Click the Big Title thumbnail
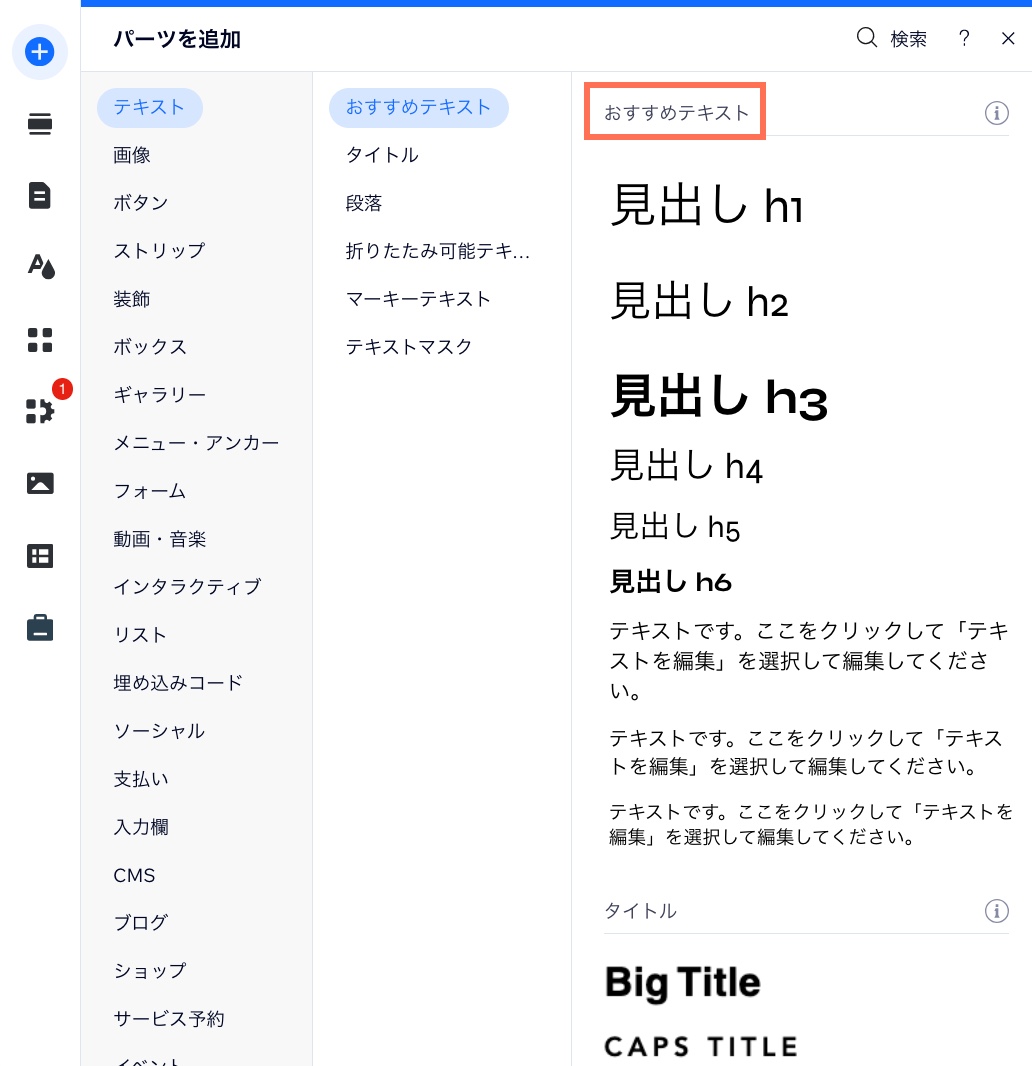The height and width of the screenshot is (1066, 1032). click(681, 982)
